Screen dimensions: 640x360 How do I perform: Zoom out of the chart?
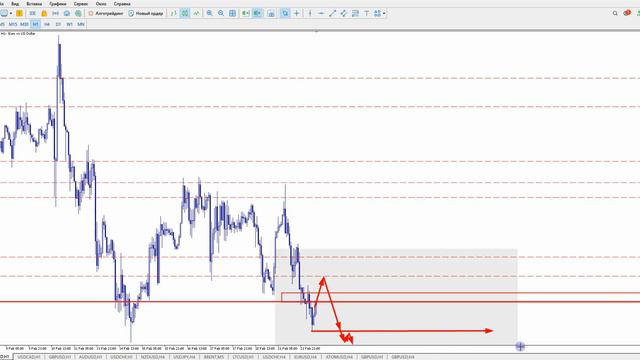tap(221, 13)
